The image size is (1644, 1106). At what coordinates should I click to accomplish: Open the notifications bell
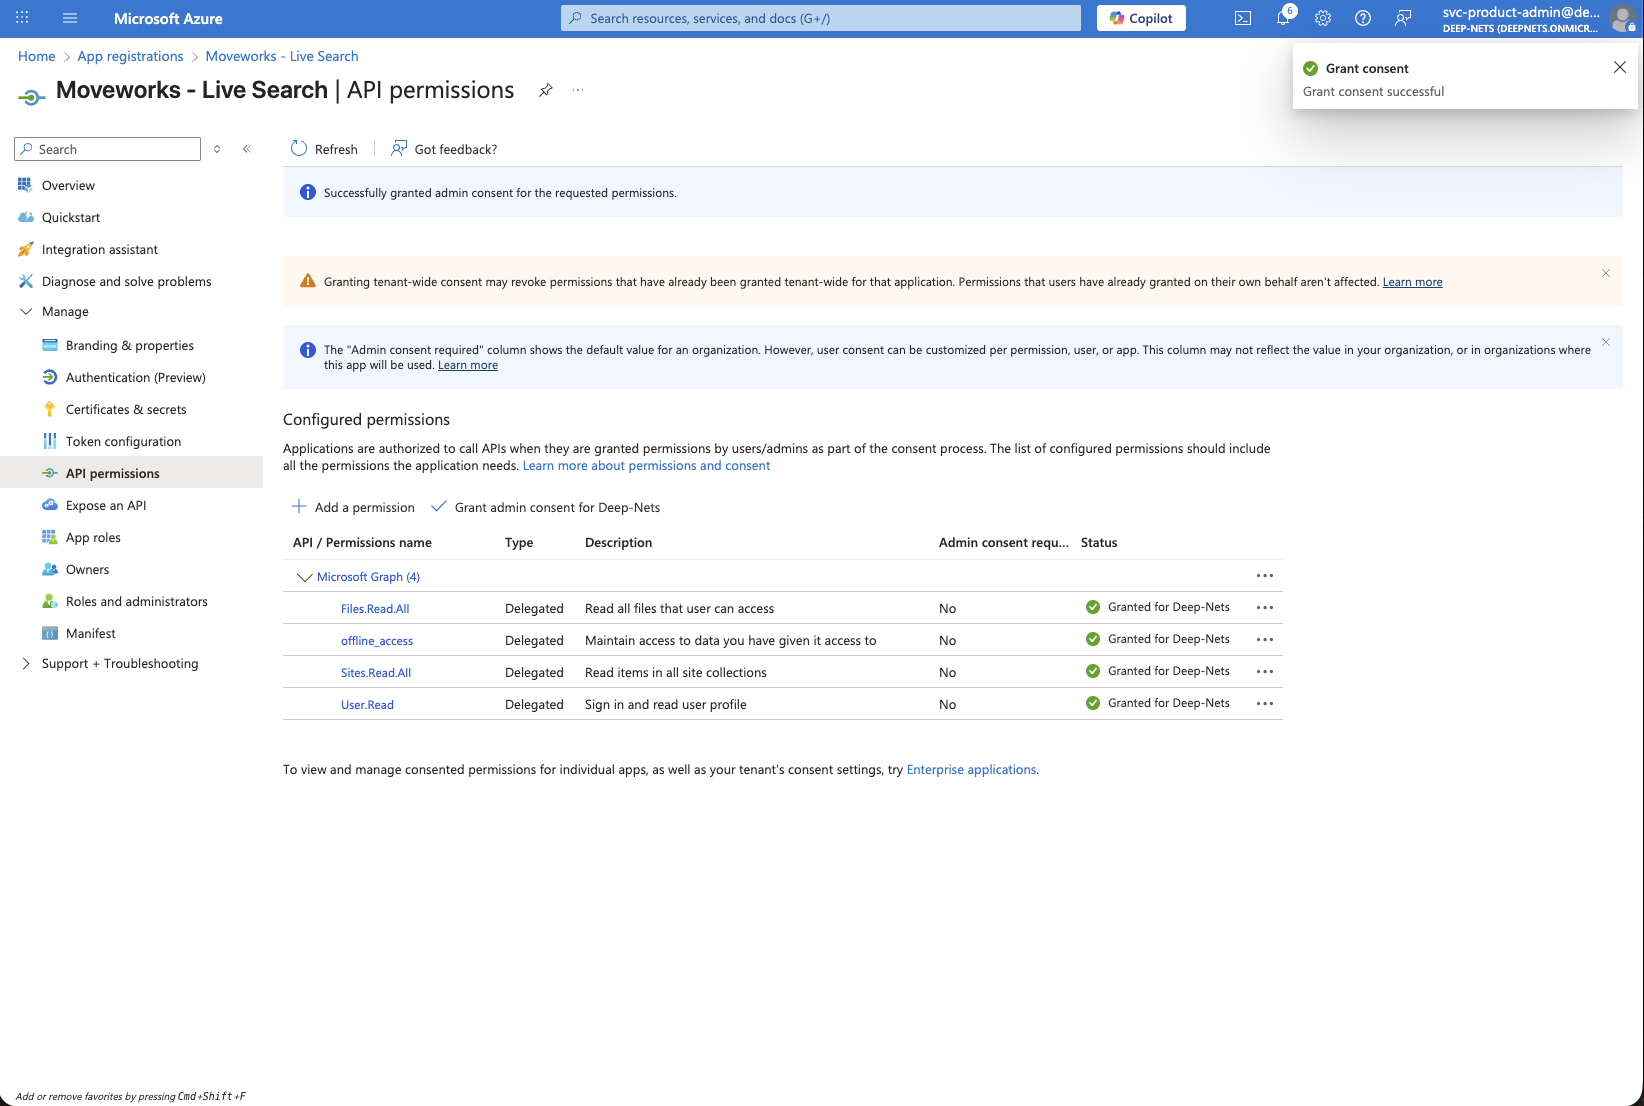tap(1284, 18)
